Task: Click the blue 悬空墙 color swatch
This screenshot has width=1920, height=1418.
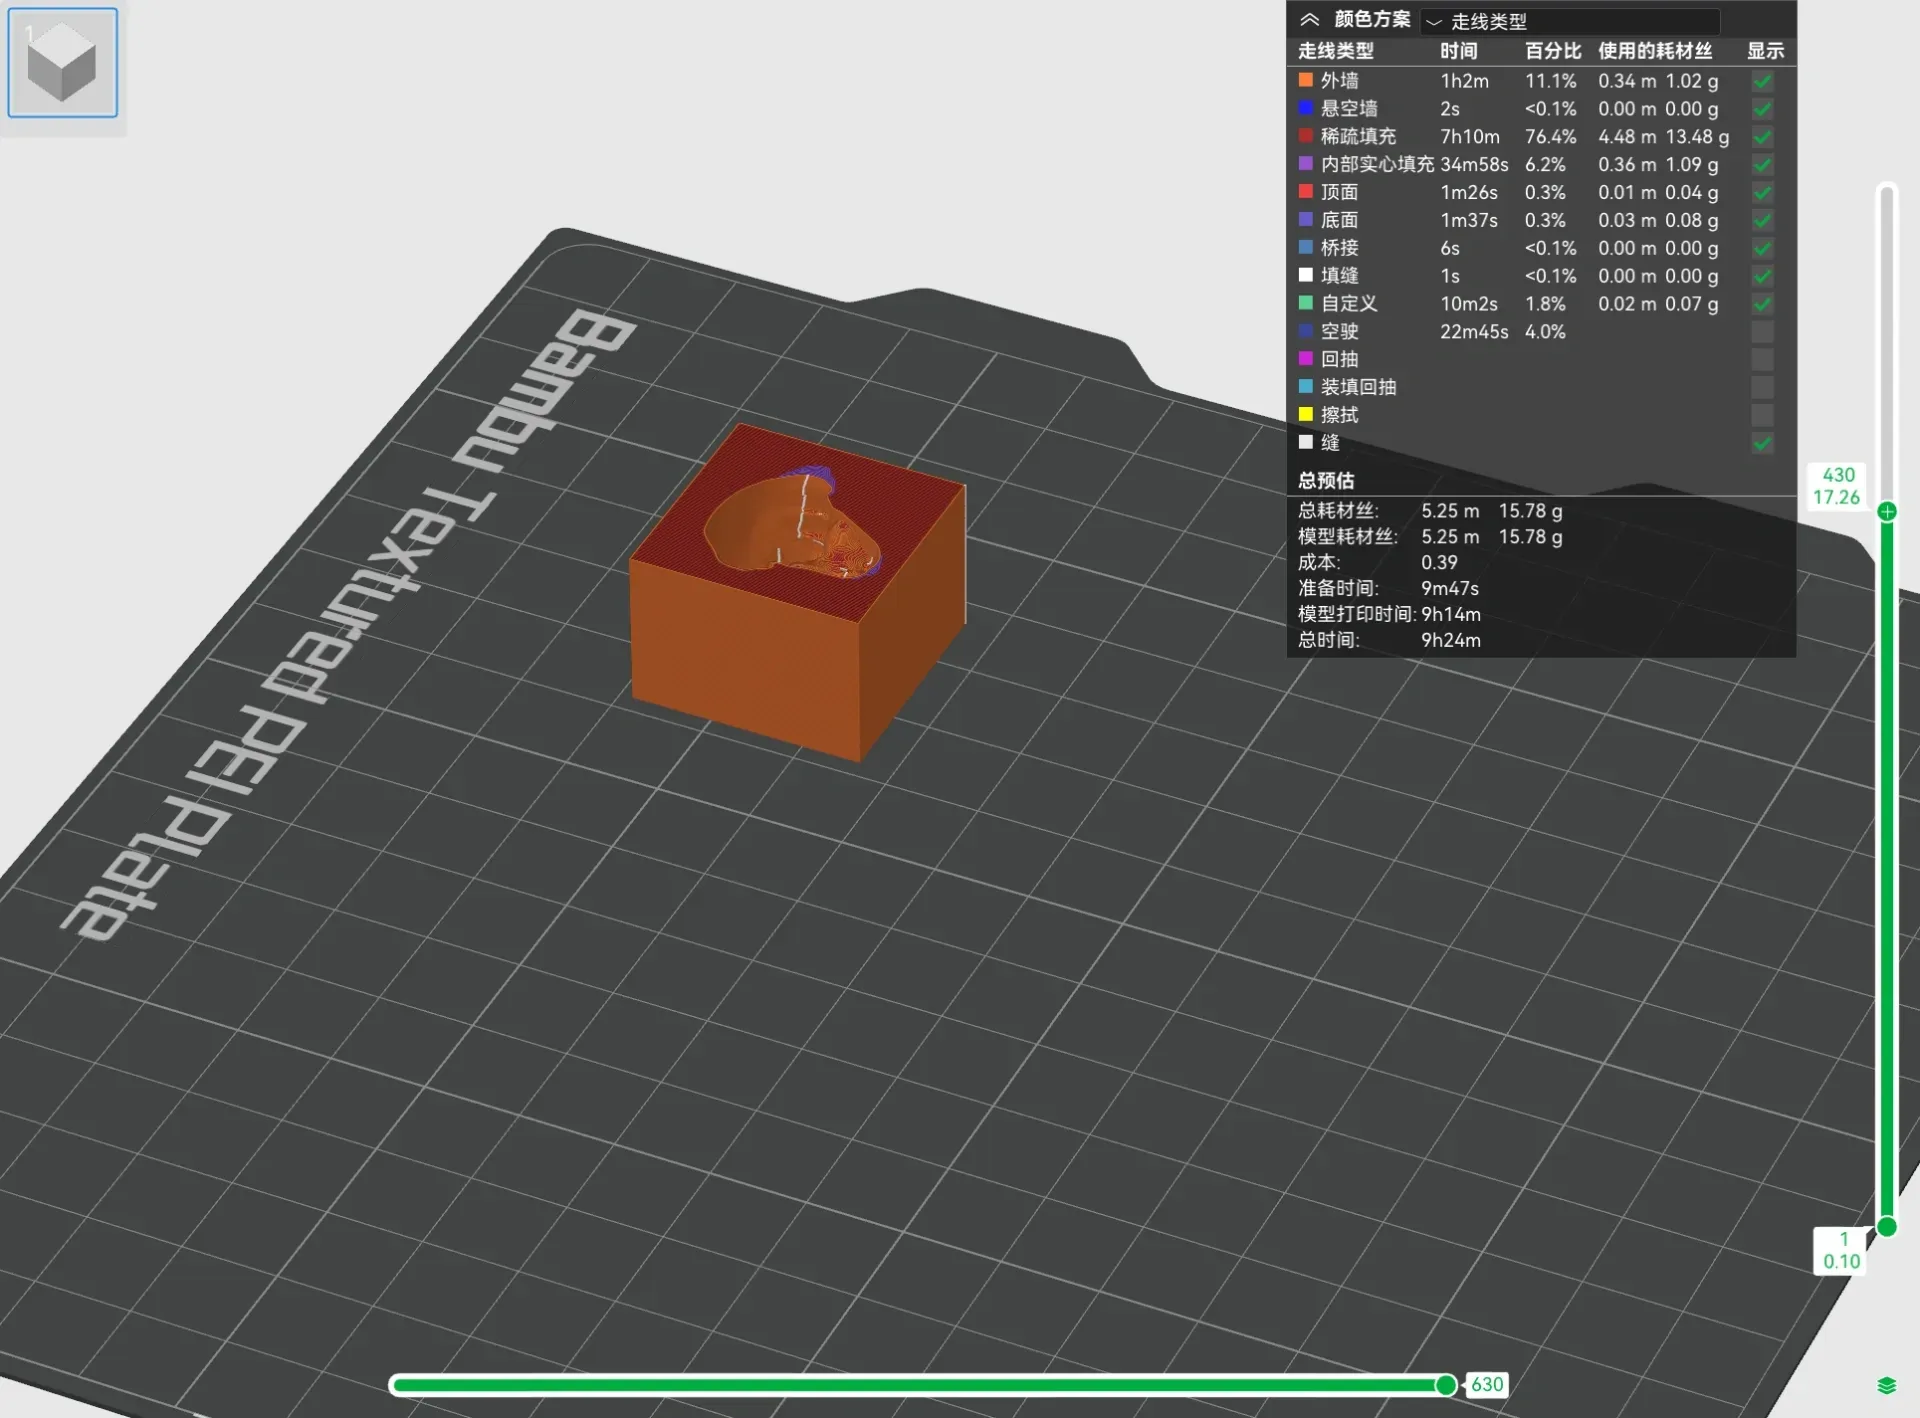Action: pyautogui.click(x=1305, y=108)
